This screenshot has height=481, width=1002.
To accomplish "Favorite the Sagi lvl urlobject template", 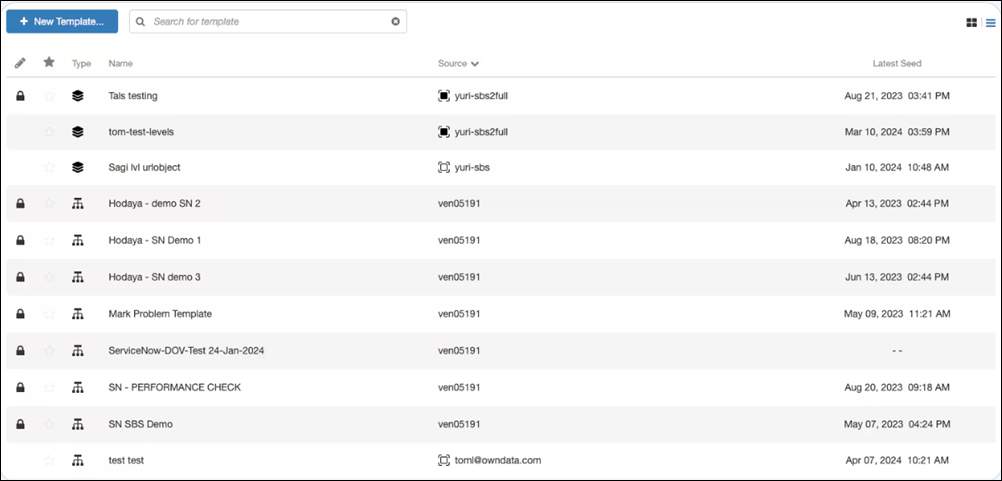I will click(49, 167).
